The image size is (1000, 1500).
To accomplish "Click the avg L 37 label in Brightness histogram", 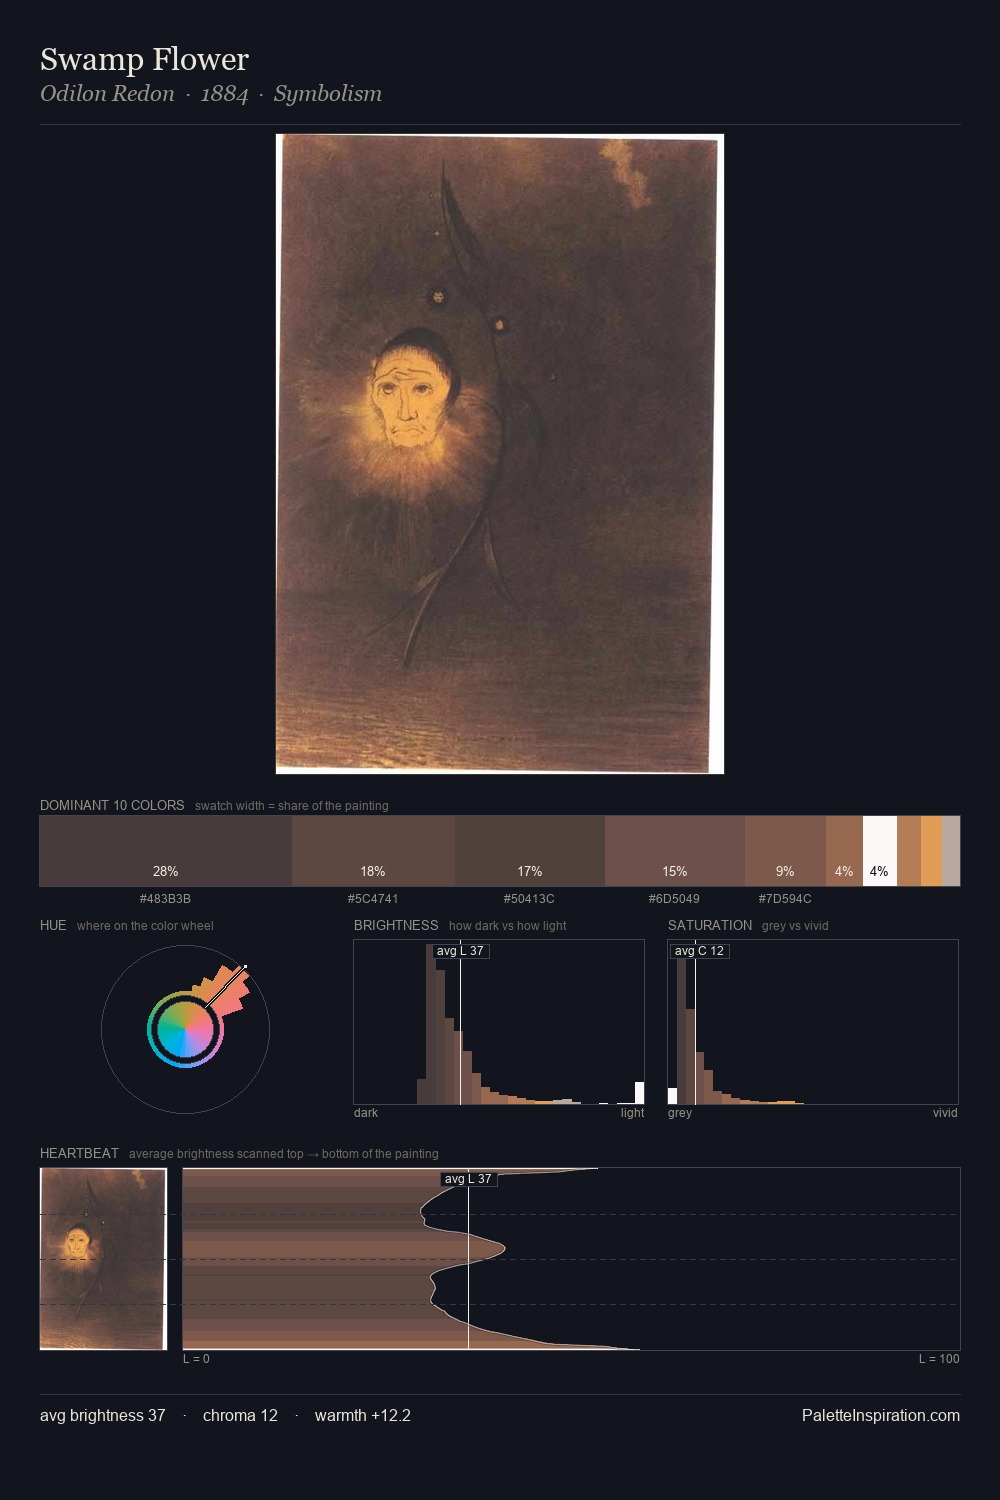I will [x=461, y=951].
